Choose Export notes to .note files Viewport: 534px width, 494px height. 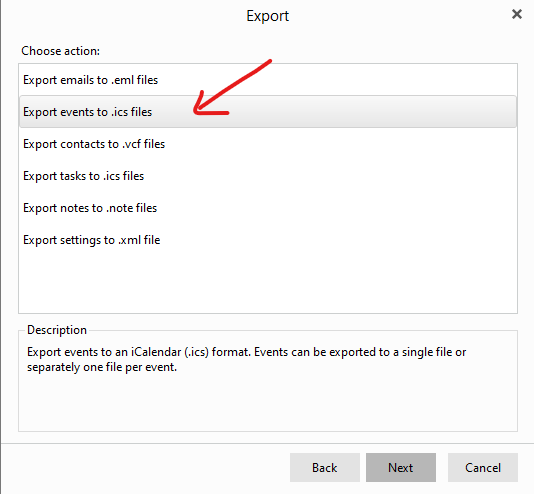point(268,208)
